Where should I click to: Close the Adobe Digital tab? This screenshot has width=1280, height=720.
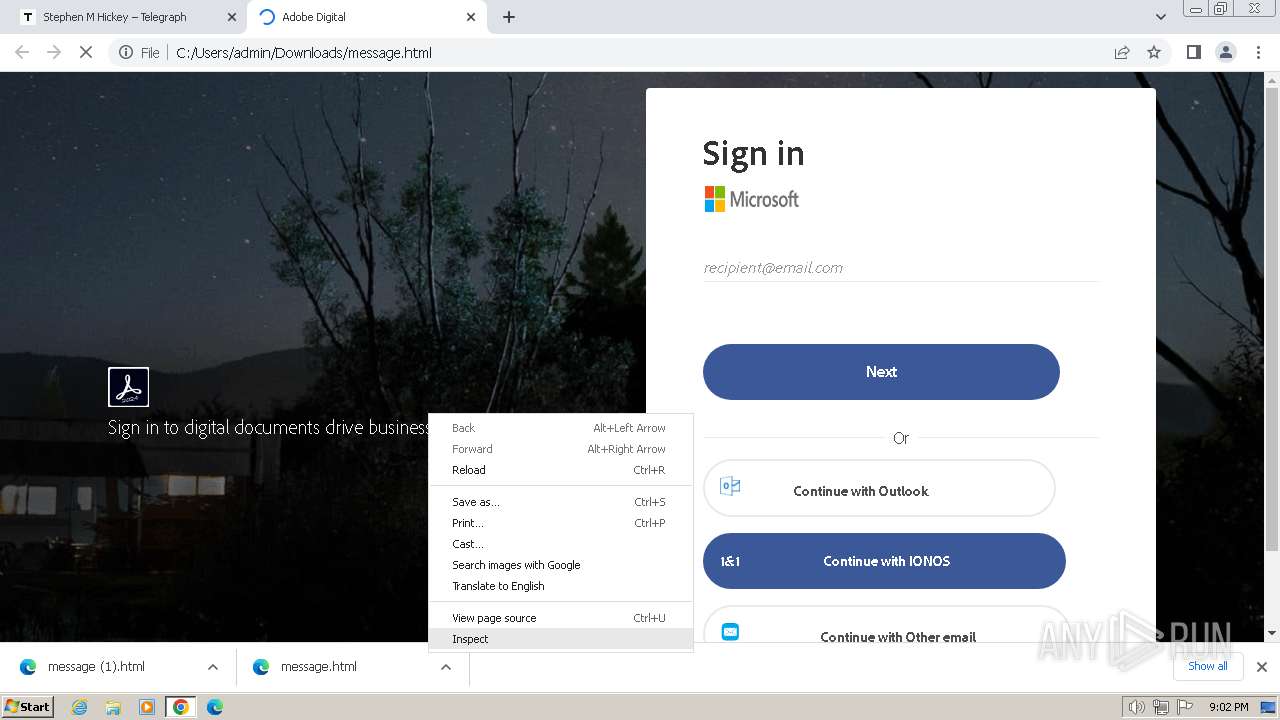471,17
